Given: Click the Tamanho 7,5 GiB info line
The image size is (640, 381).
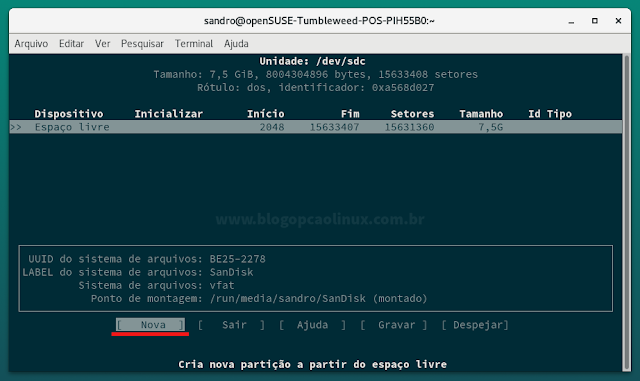Looking at the screenshot, I should click(316, 74).
